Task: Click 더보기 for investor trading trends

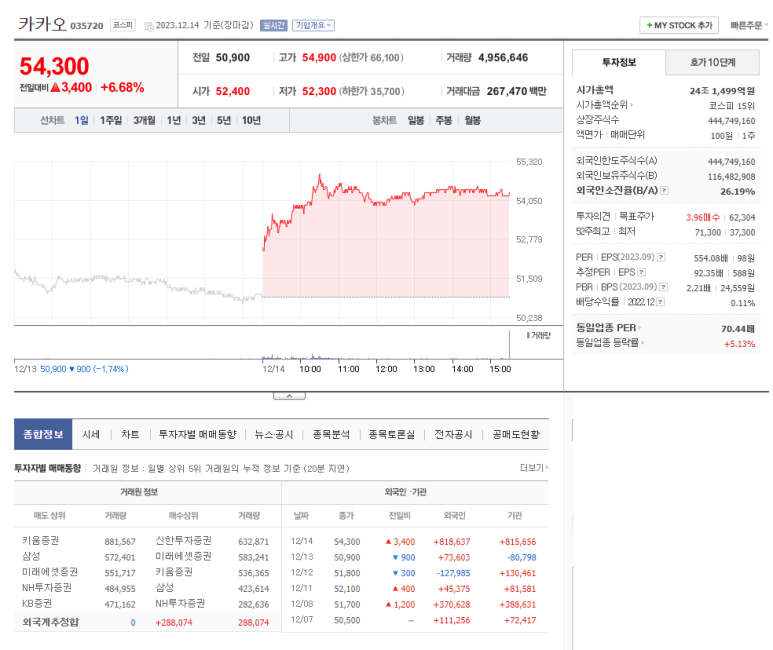Action: (534, 468)
